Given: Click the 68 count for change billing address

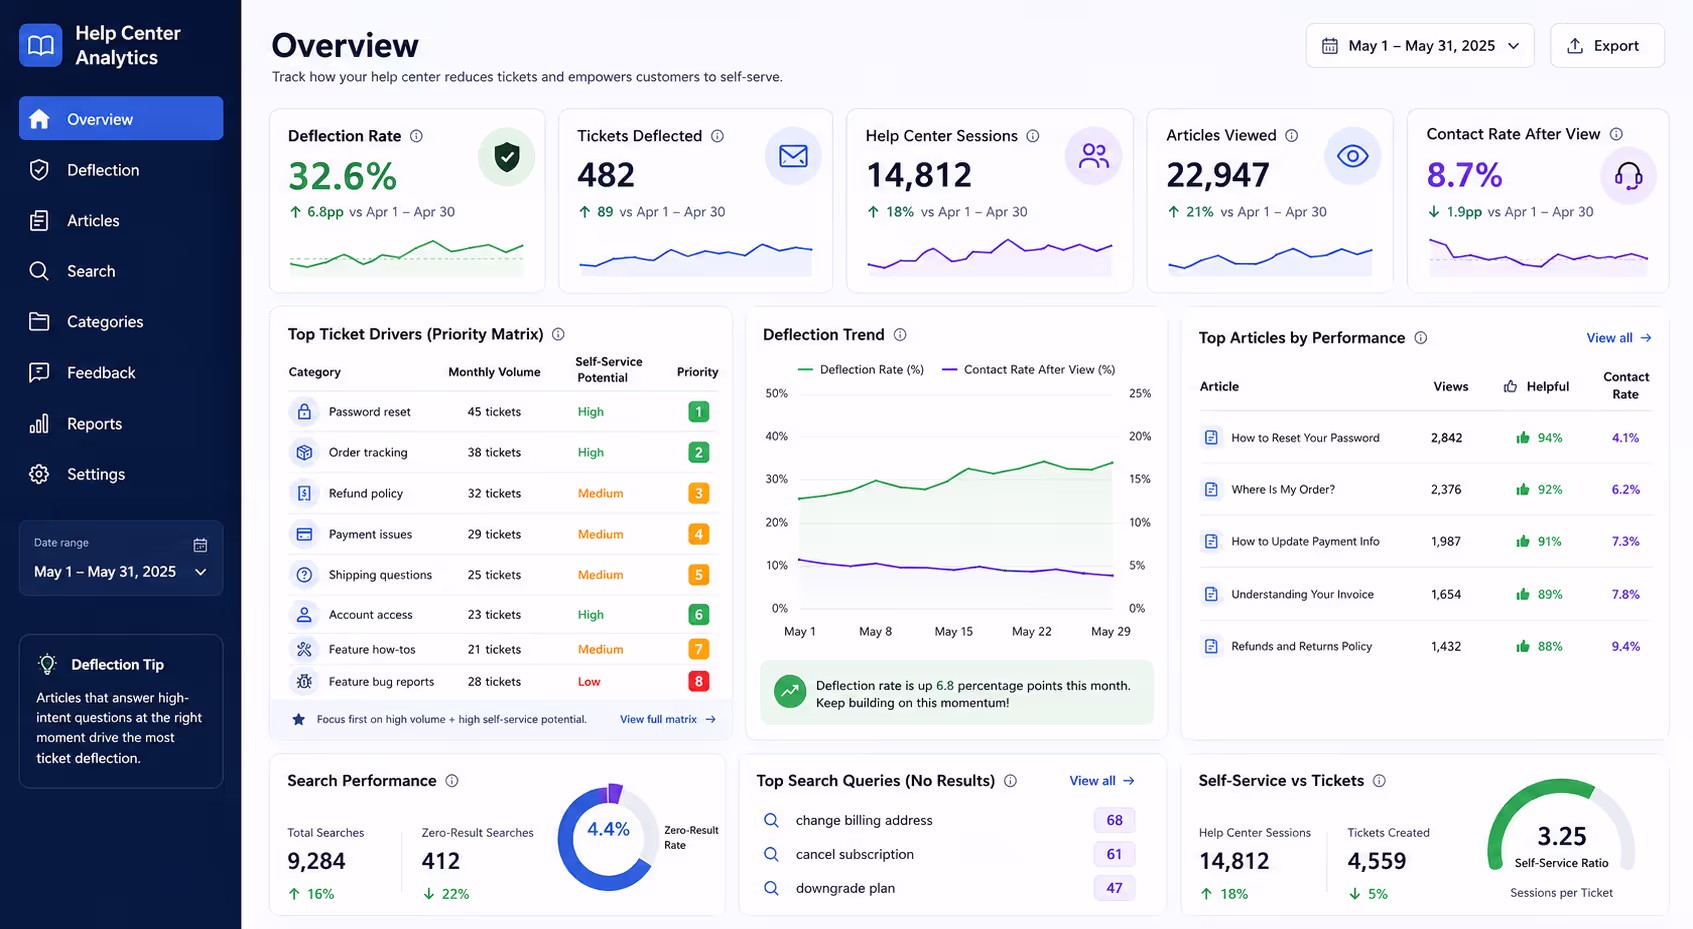Looking at the screenshot, I should pyautogui.click(x=1114, y=820).
